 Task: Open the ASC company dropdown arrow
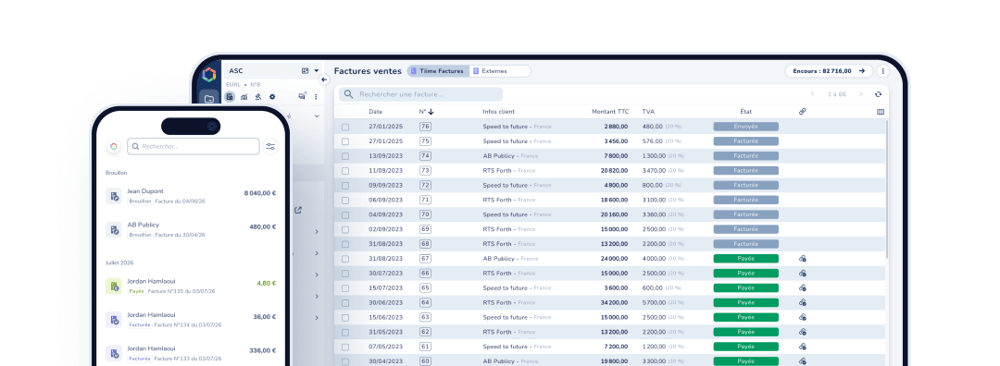(316, 71)
